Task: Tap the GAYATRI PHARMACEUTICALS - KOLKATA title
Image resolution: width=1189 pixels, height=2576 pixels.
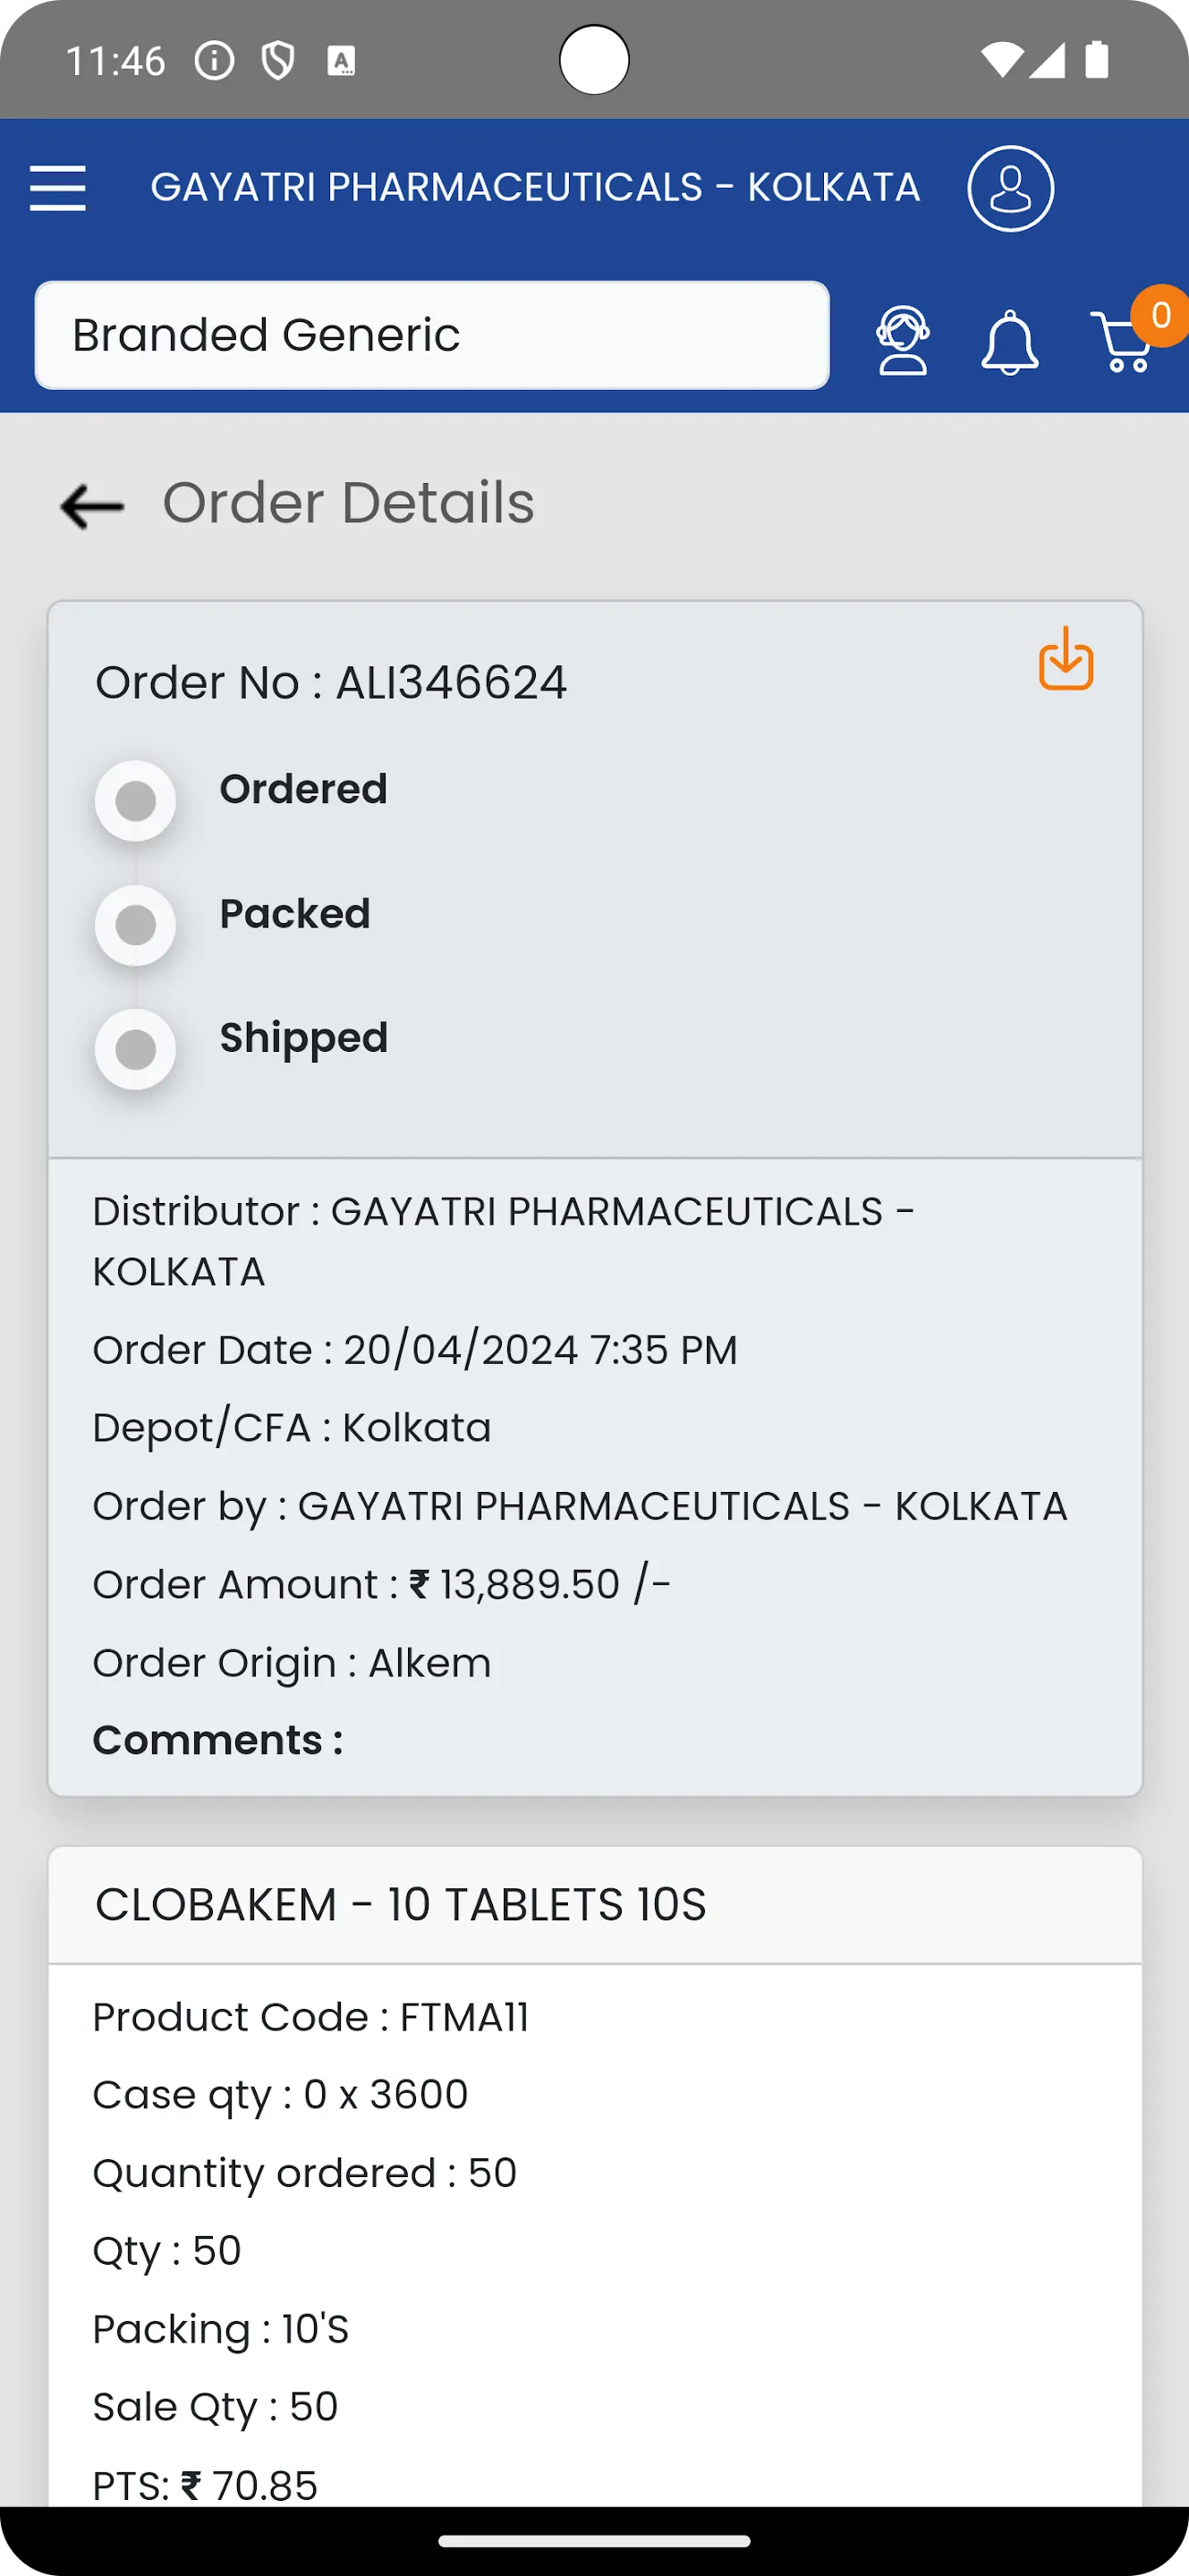Action: (535, 188)
